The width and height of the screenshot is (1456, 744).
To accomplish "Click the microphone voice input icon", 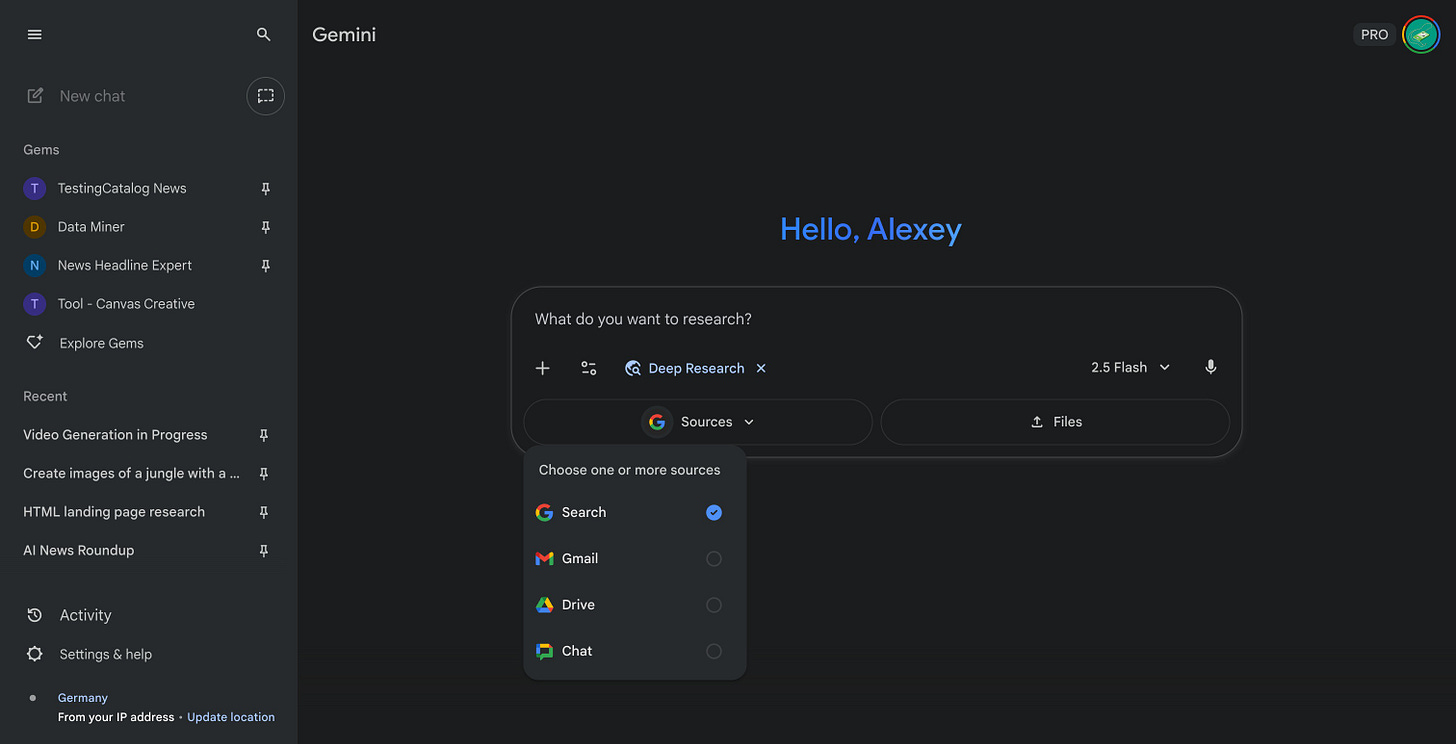I will coord(1211,367).
